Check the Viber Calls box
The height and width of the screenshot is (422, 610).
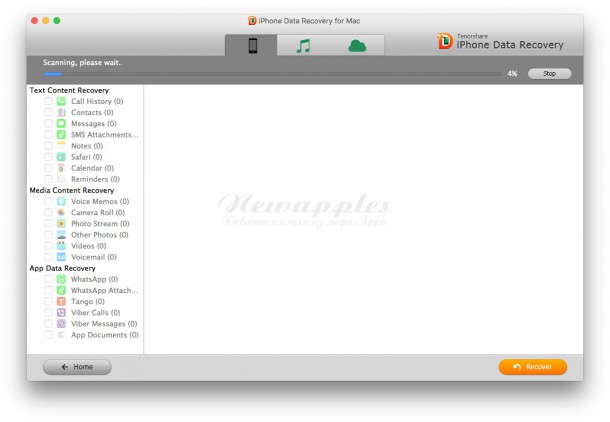pos(48,312)
